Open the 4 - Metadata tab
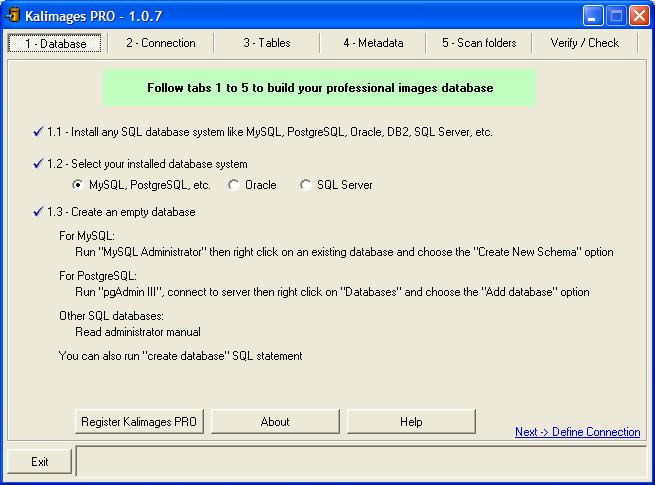This screenshot has width=655, height=485. tap(373, 43)
